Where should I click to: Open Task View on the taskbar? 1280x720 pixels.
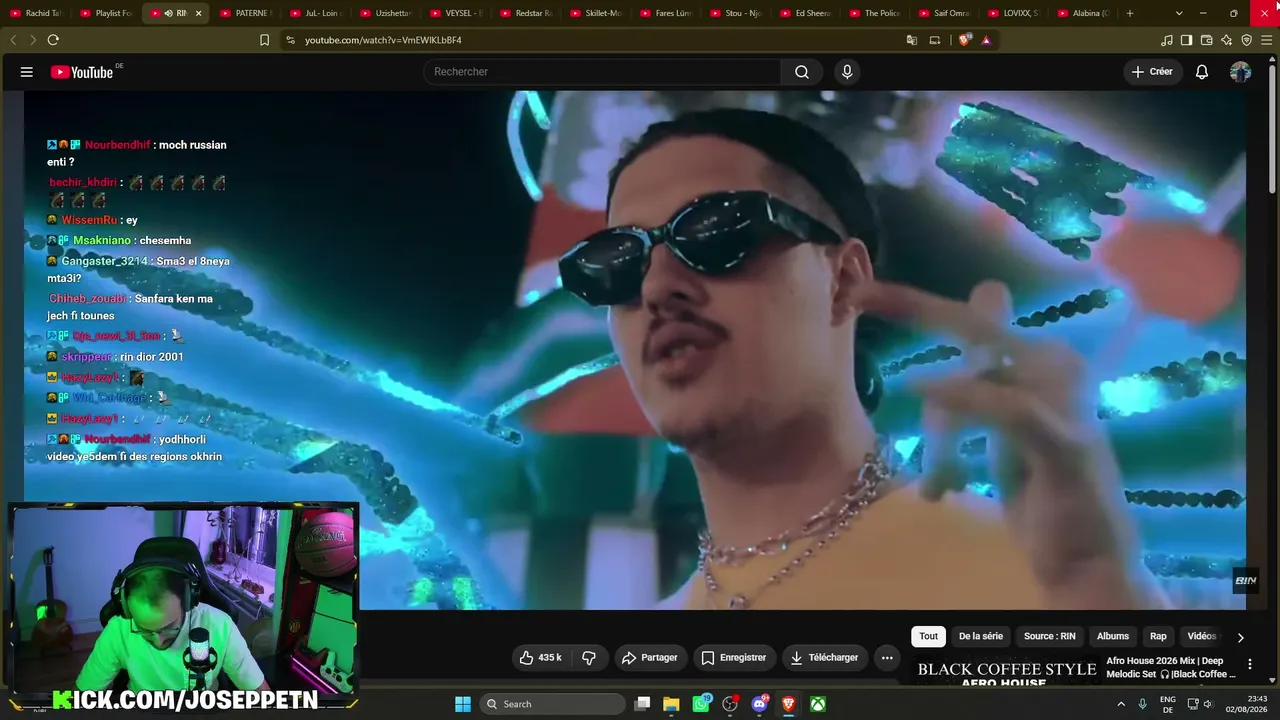(x=643, y=704)
